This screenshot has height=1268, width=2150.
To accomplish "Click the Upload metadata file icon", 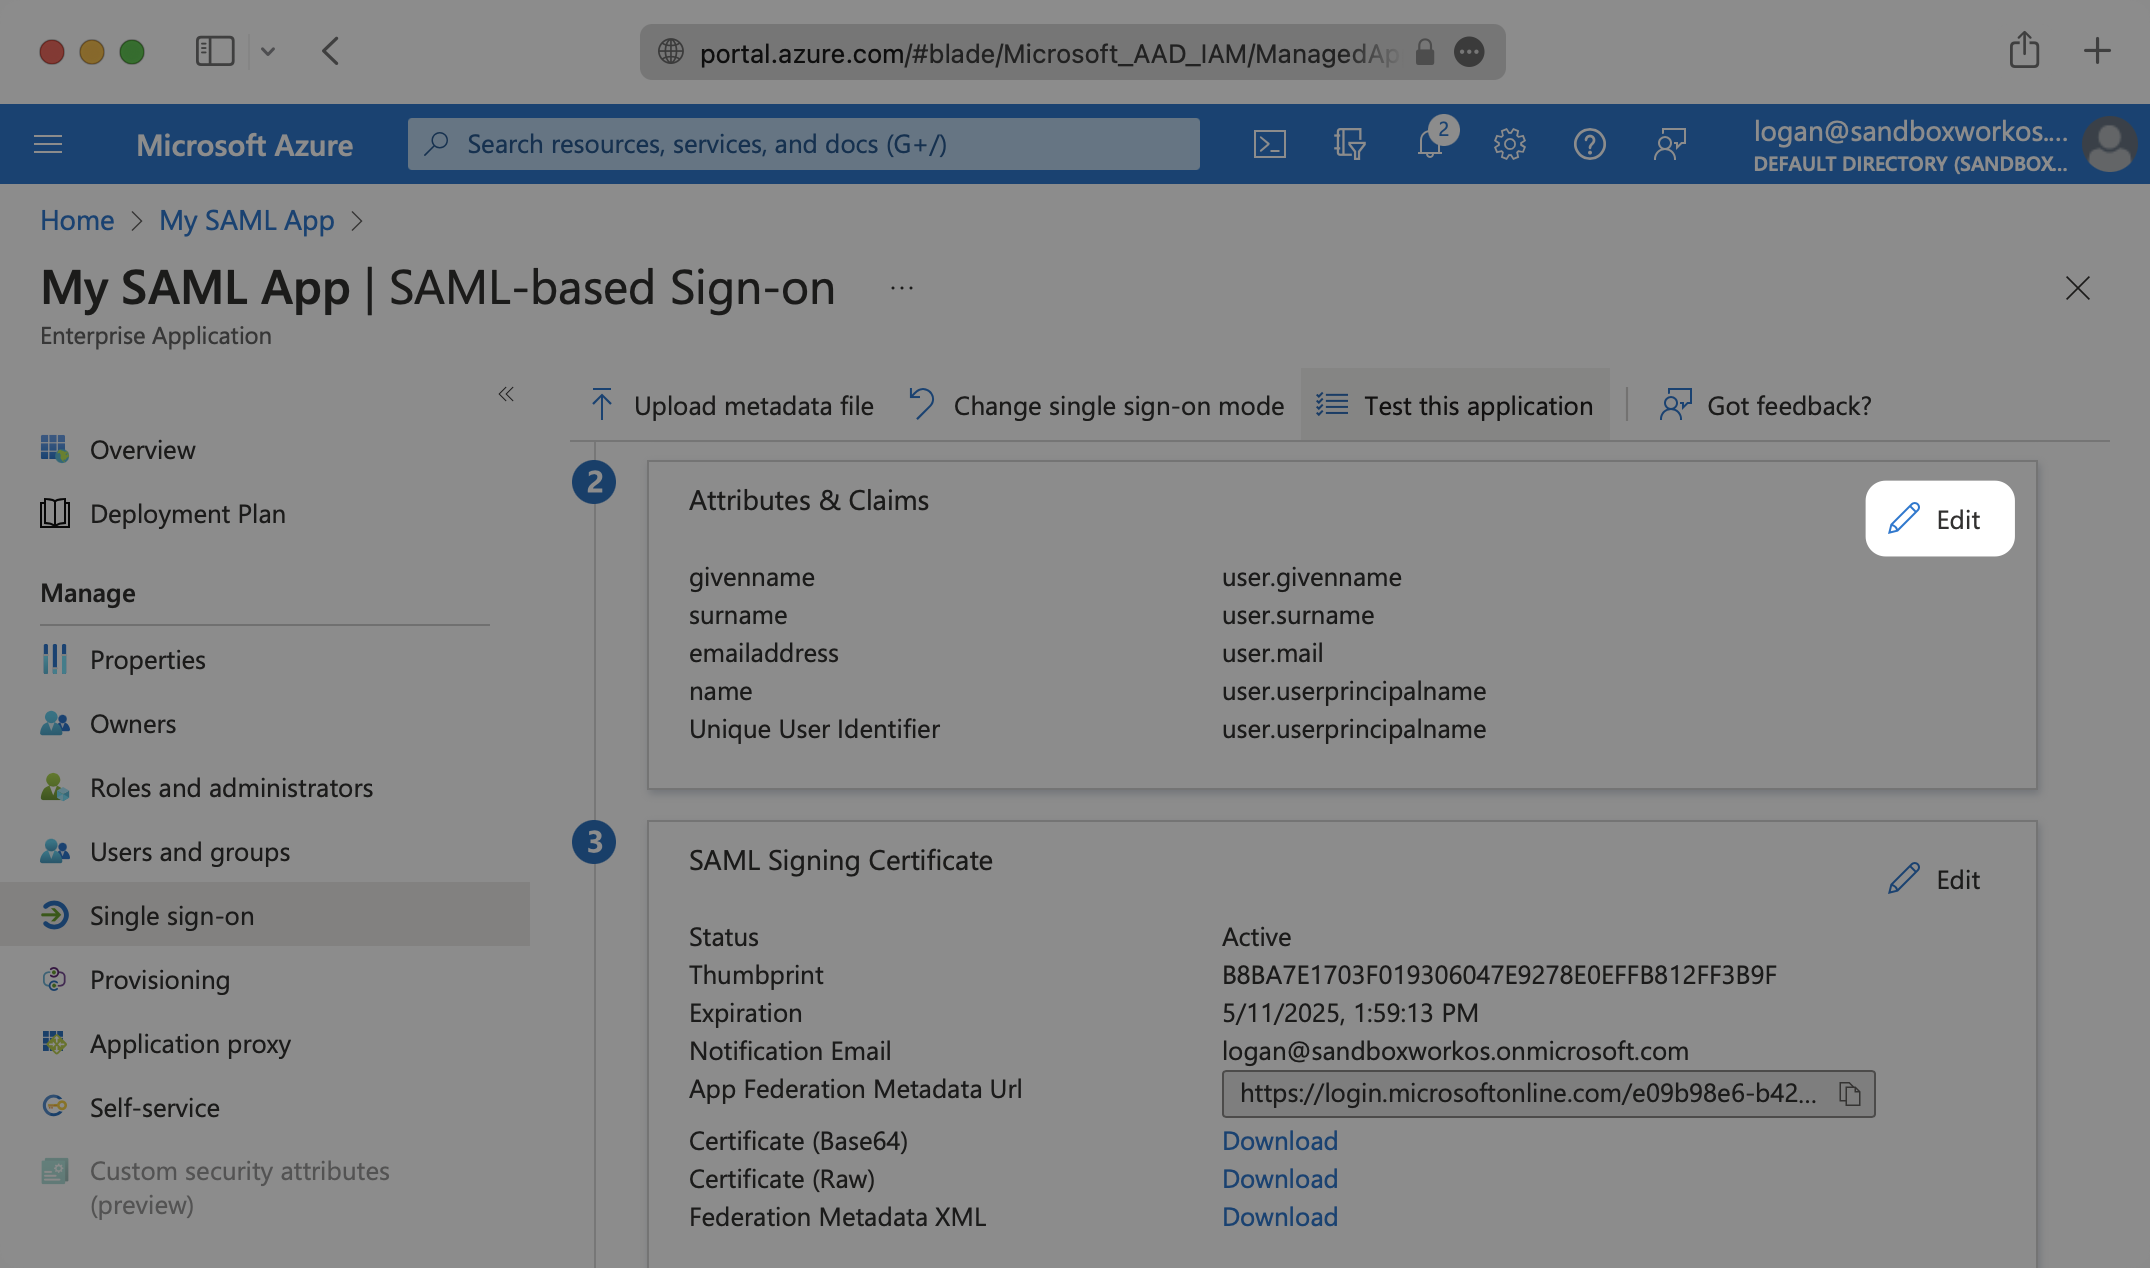I will tap(602, 403).
